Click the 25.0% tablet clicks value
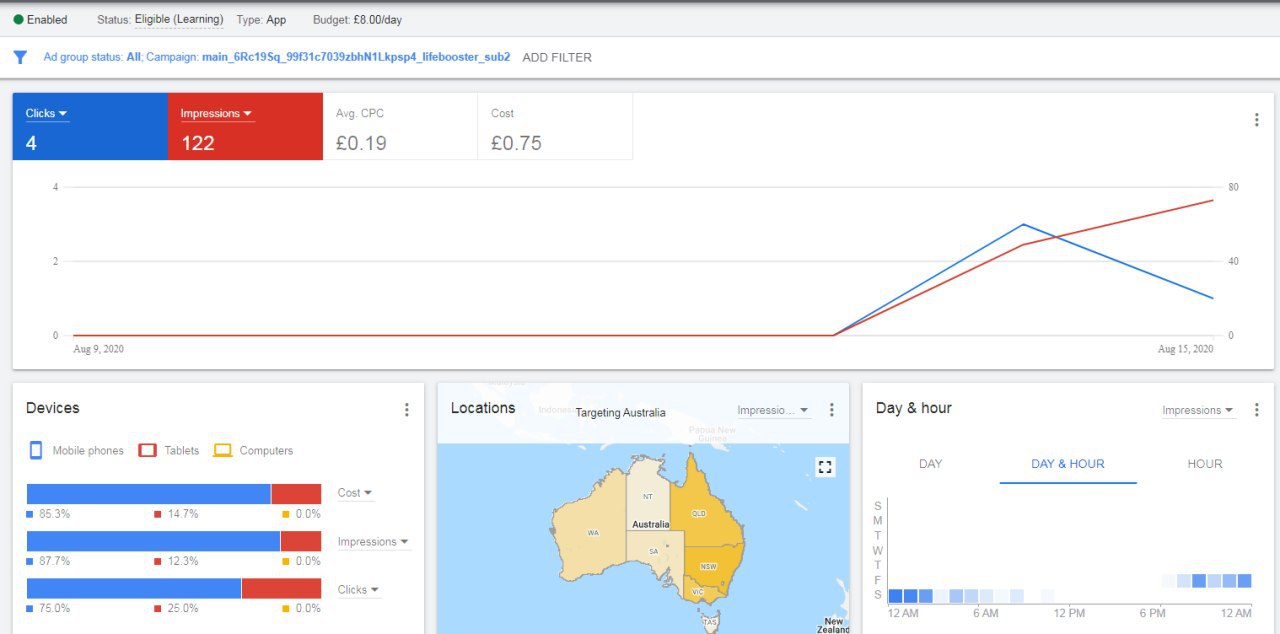This screenshot has width=1280, height=634. pyautogui.click(x=182, y=608)
